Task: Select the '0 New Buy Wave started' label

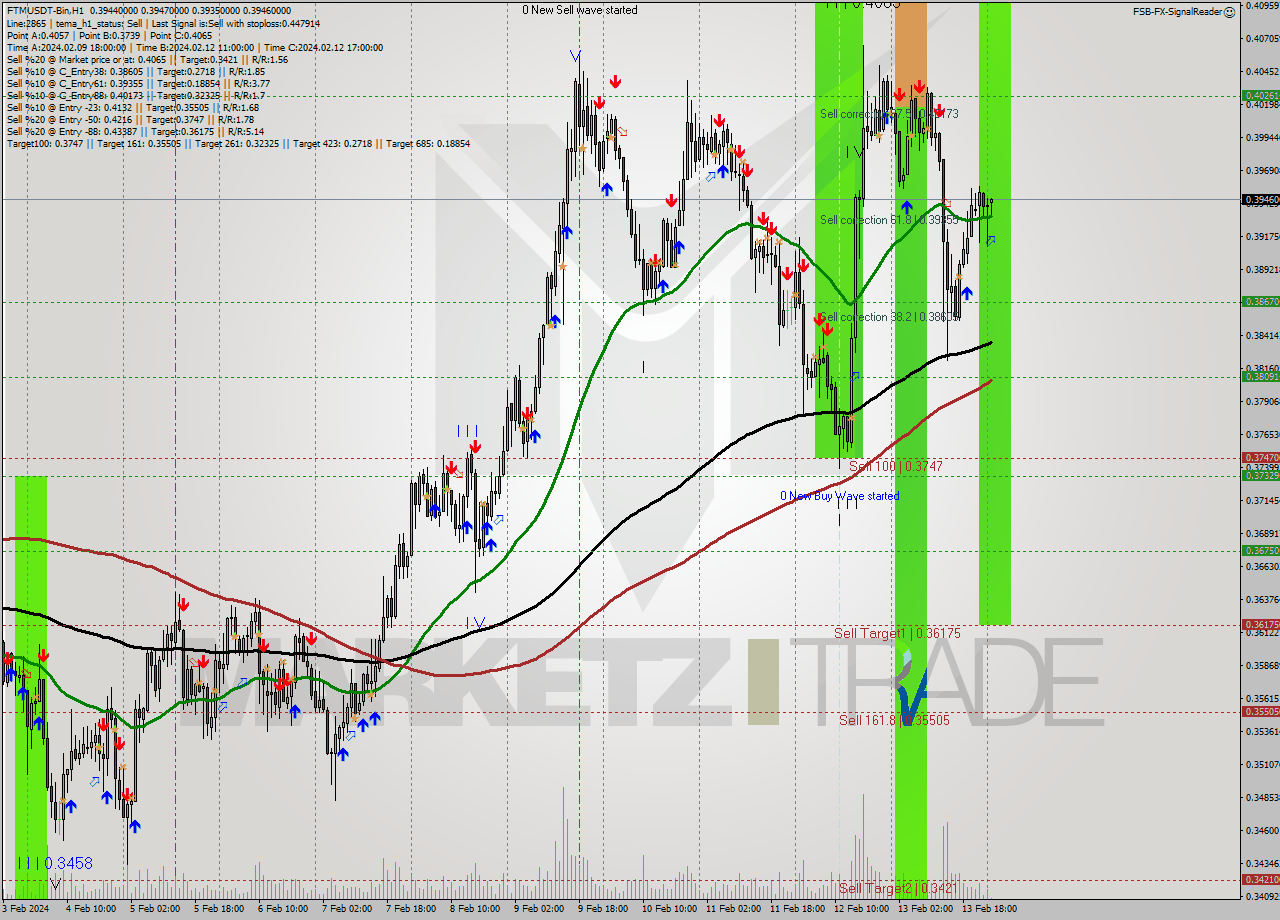Action: coord(839,496)
